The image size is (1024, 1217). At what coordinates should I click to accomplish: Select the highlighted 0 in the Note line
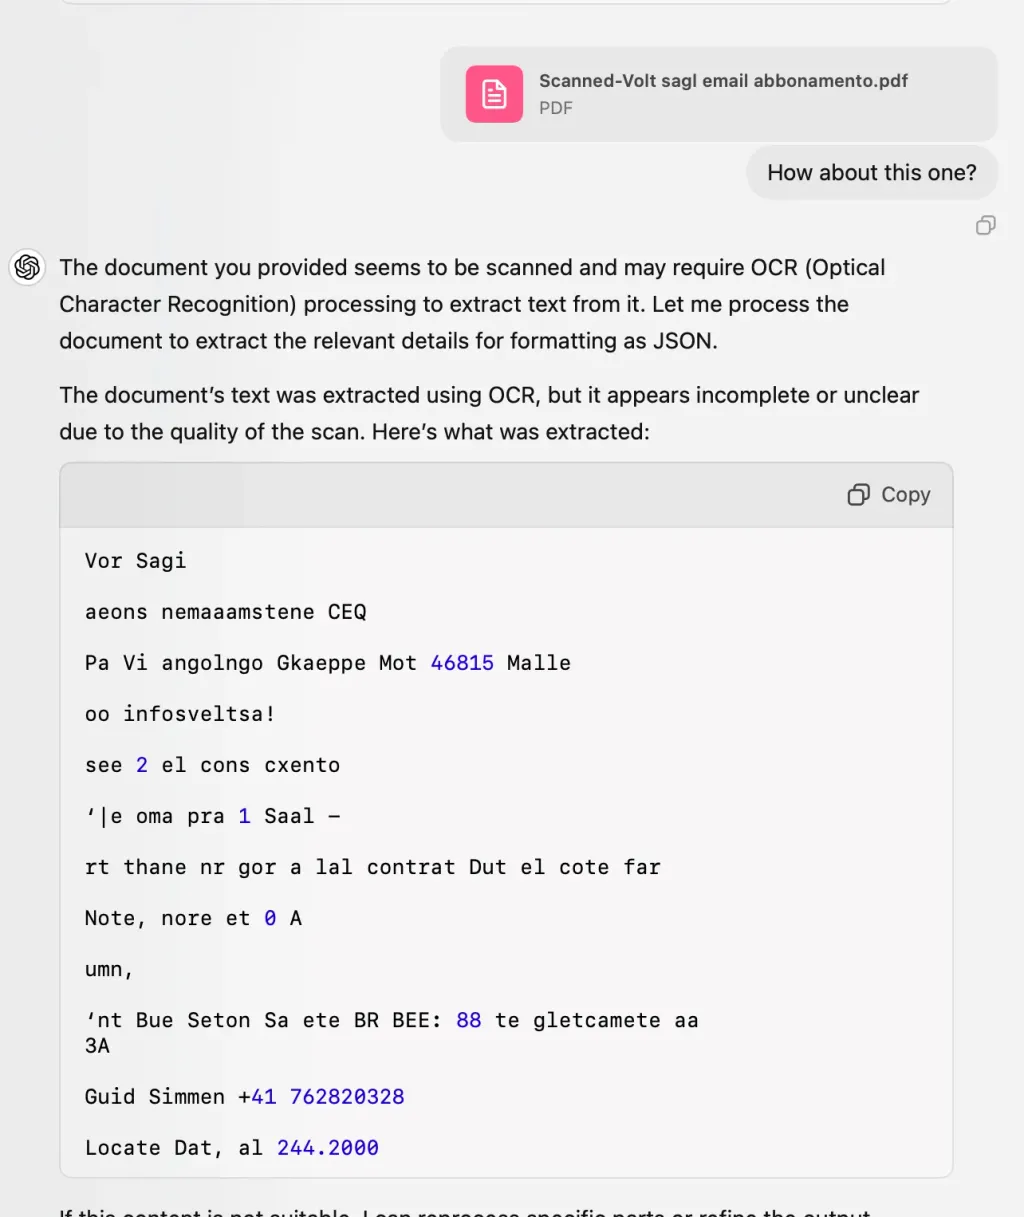coord(268,917)
